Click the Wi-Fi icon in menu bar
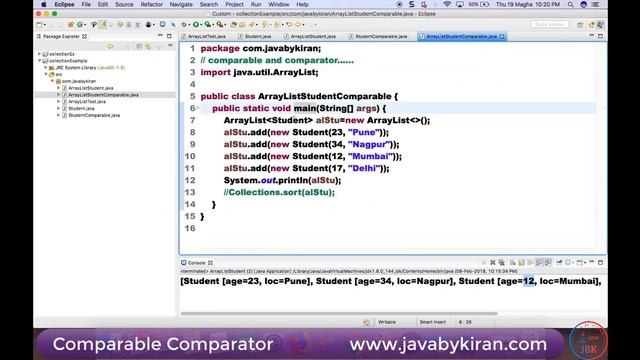The height and width of the screenshot is (360, 640). 447,4
